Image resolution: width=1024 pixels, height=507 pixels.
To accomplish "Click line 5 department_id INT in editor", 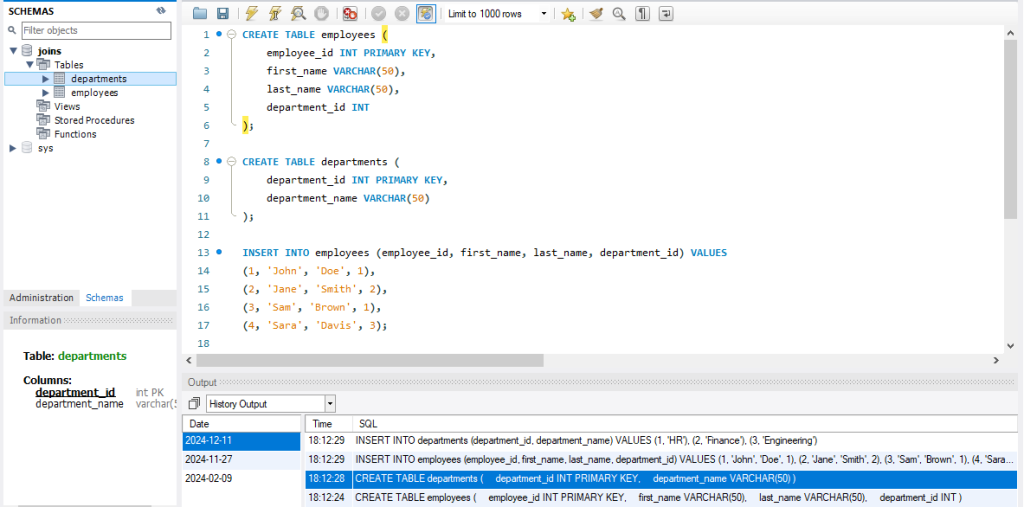I will click(x=317, y=107).
